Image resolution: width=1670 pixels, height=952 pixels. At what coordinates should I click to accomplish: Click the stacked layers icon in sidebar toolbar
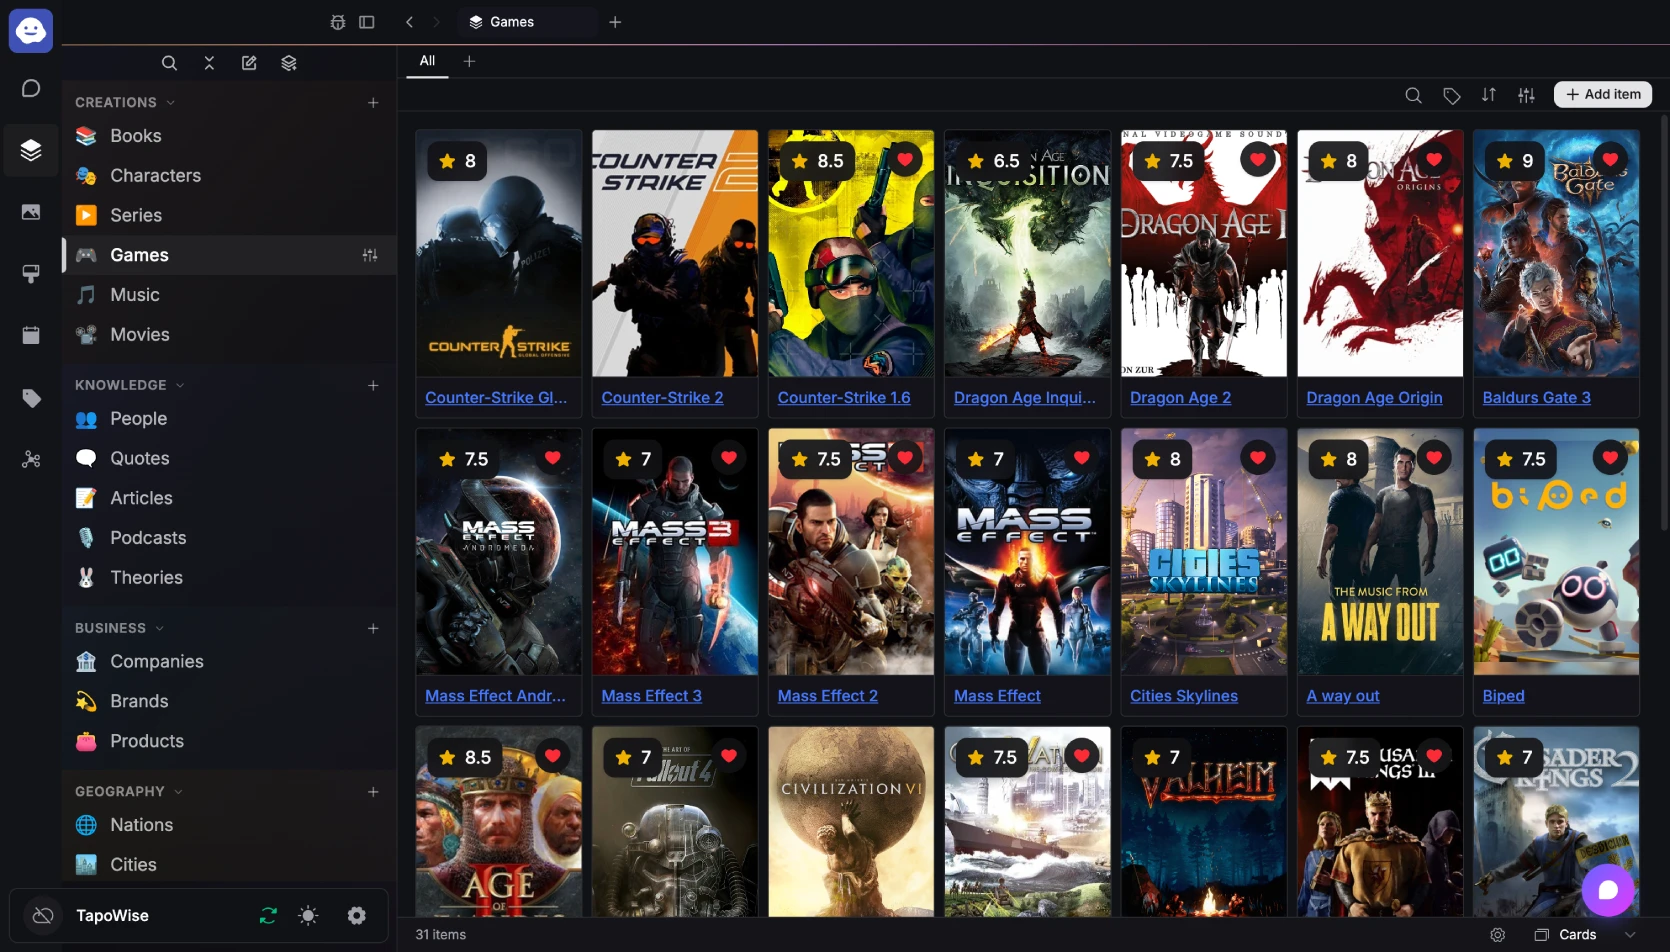pyautogui.click(x=289, y=63)
